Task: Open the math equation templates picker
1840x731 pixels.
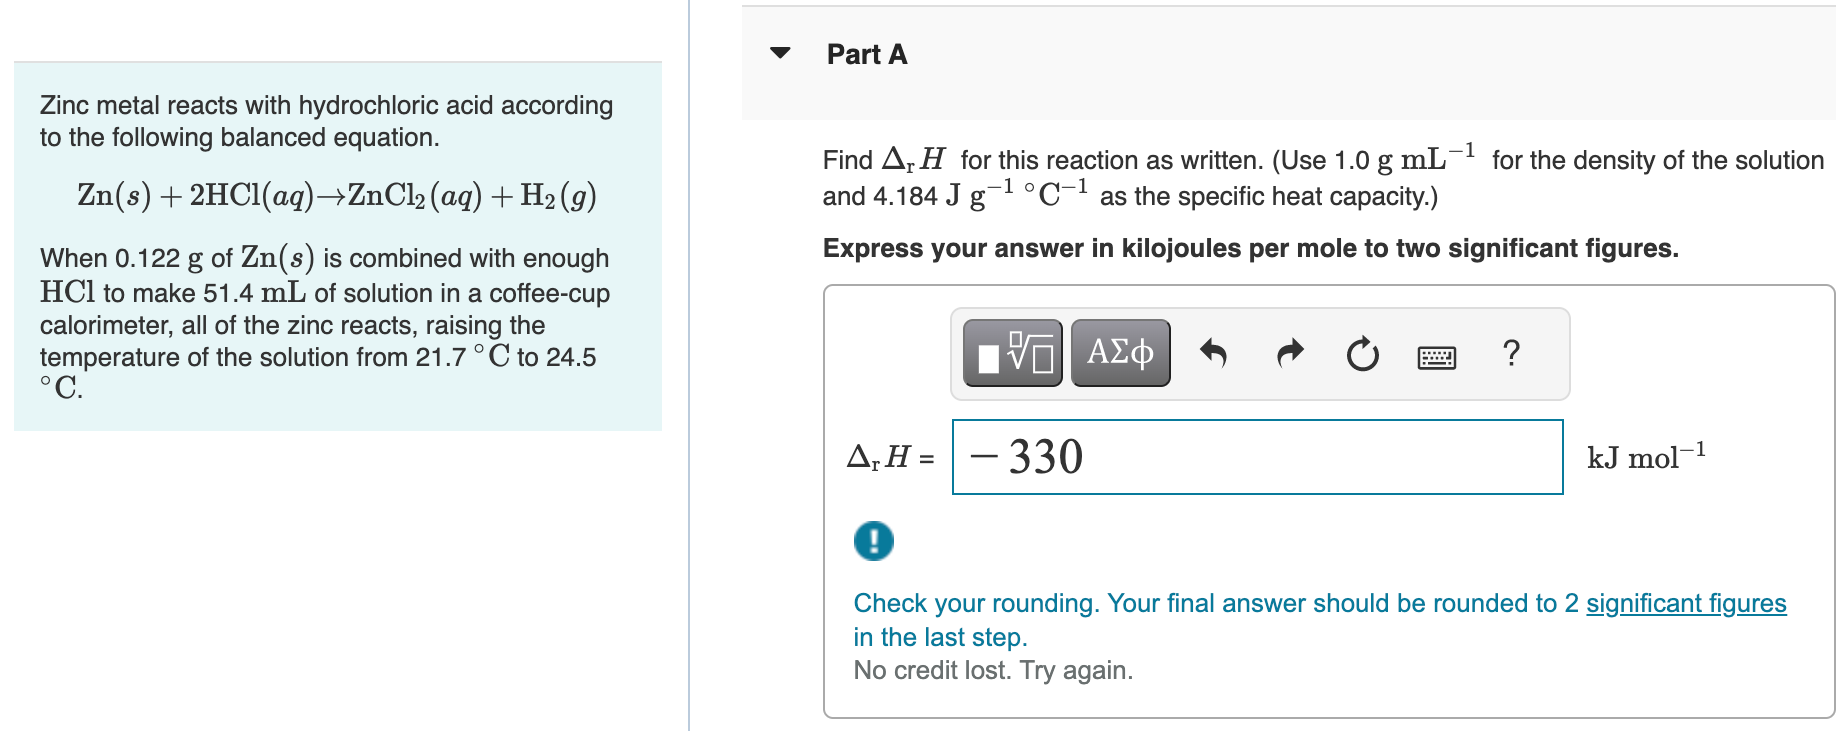Action: [x=1012, y=352]
